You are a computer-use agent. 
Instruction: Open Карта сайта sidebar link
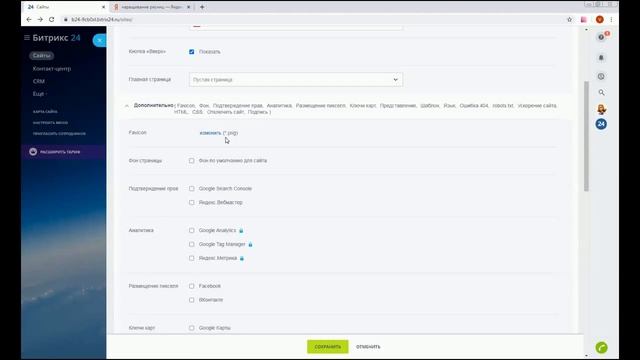tap(45, 111)
